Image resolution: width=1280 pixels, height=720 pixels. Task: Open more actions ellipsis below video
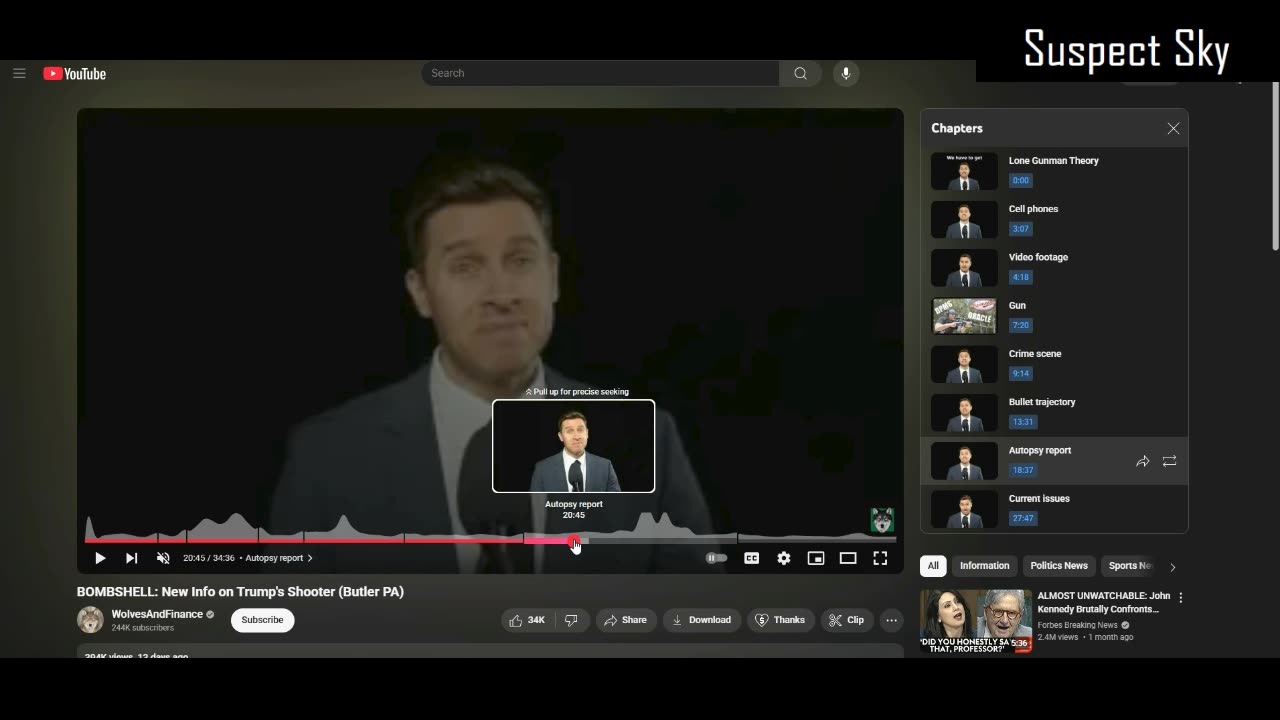(x=891, y=620)
